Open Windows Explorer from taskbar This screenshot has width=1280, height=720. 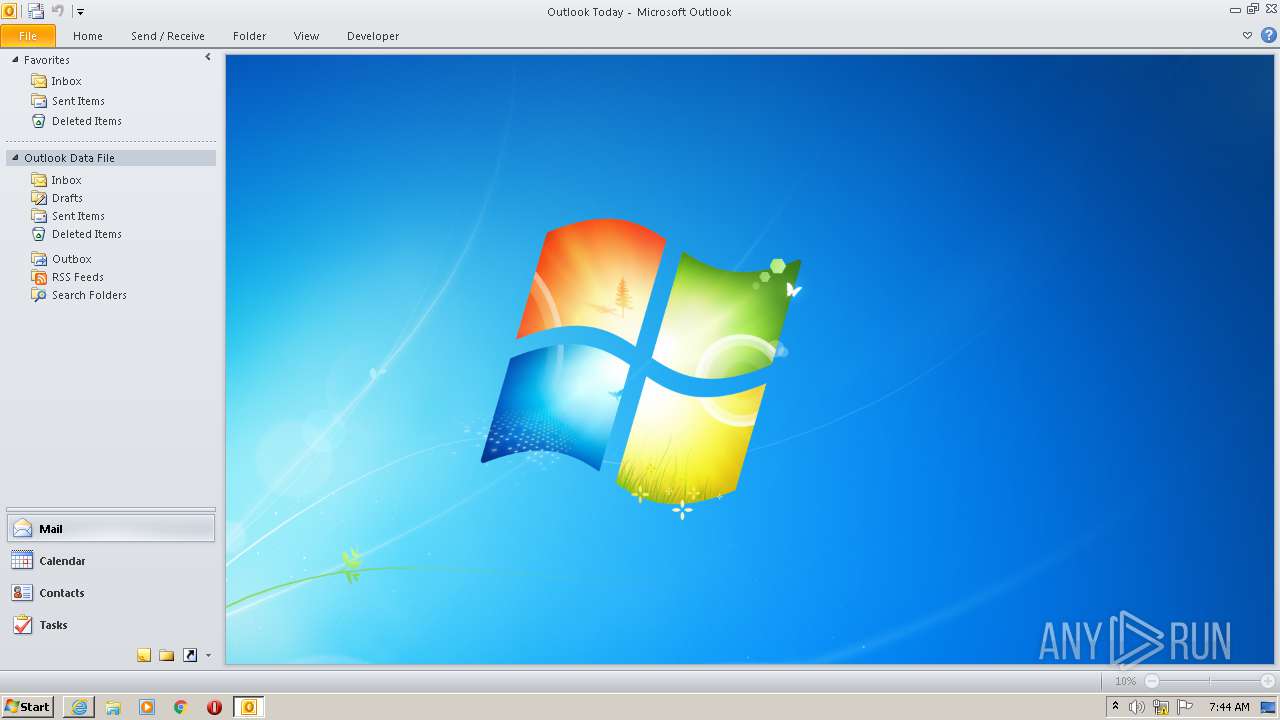click(x=113, y=707)
